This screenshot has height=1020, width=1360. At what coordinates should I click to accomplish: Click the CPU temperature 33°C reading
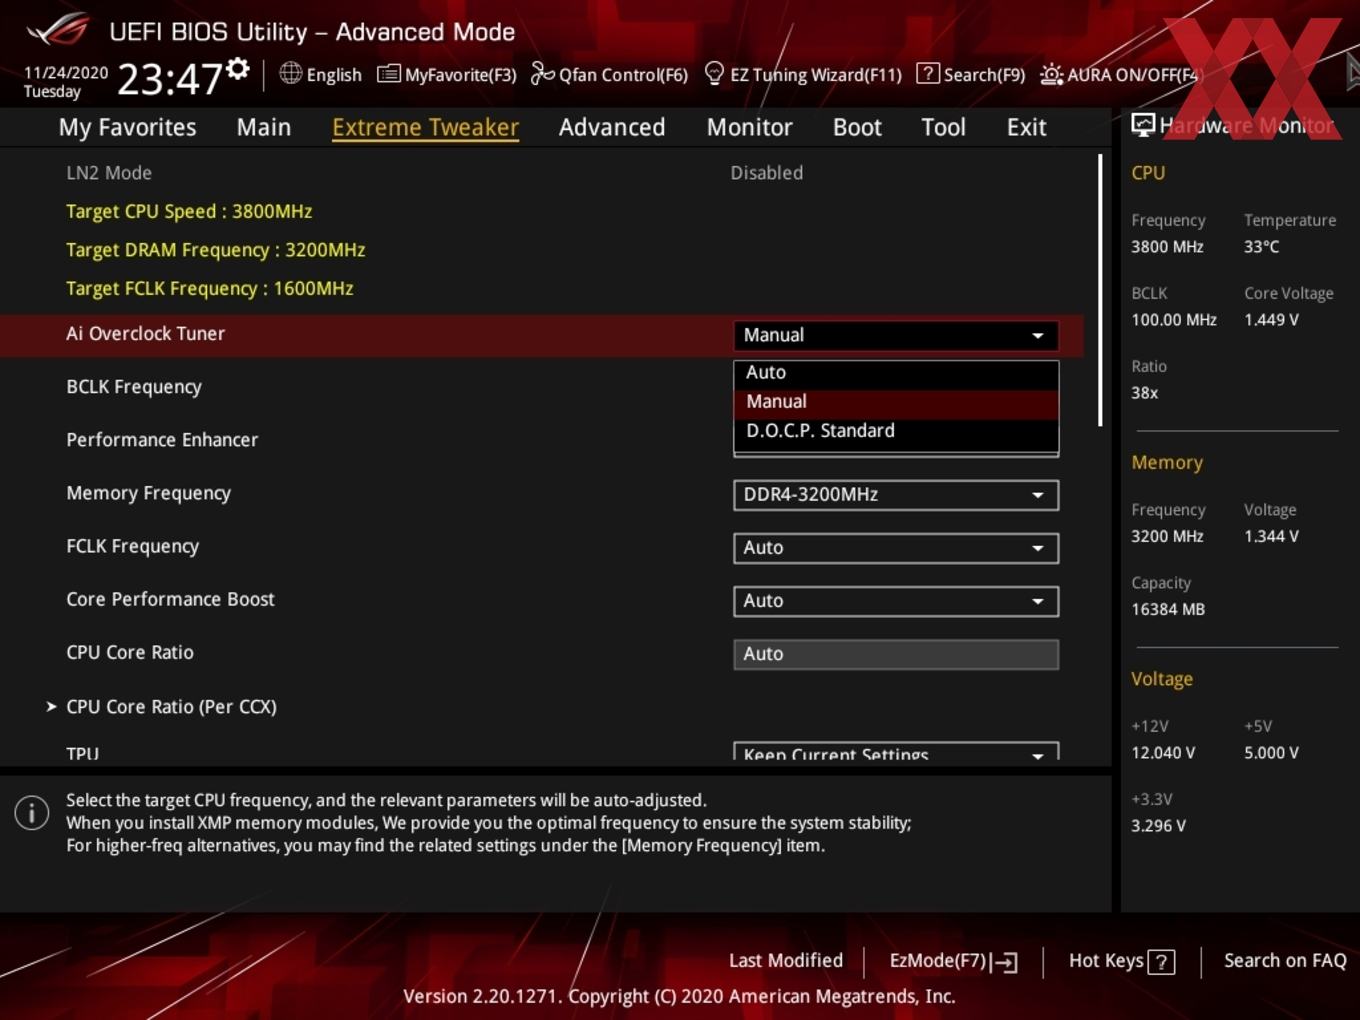[1261, 246]
